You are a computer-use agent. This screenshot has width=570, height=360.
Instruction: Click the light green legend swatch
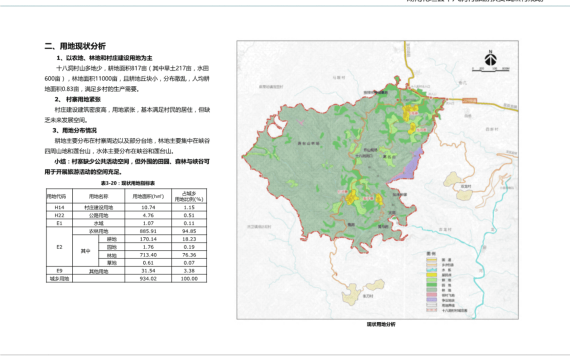(431, 280)
